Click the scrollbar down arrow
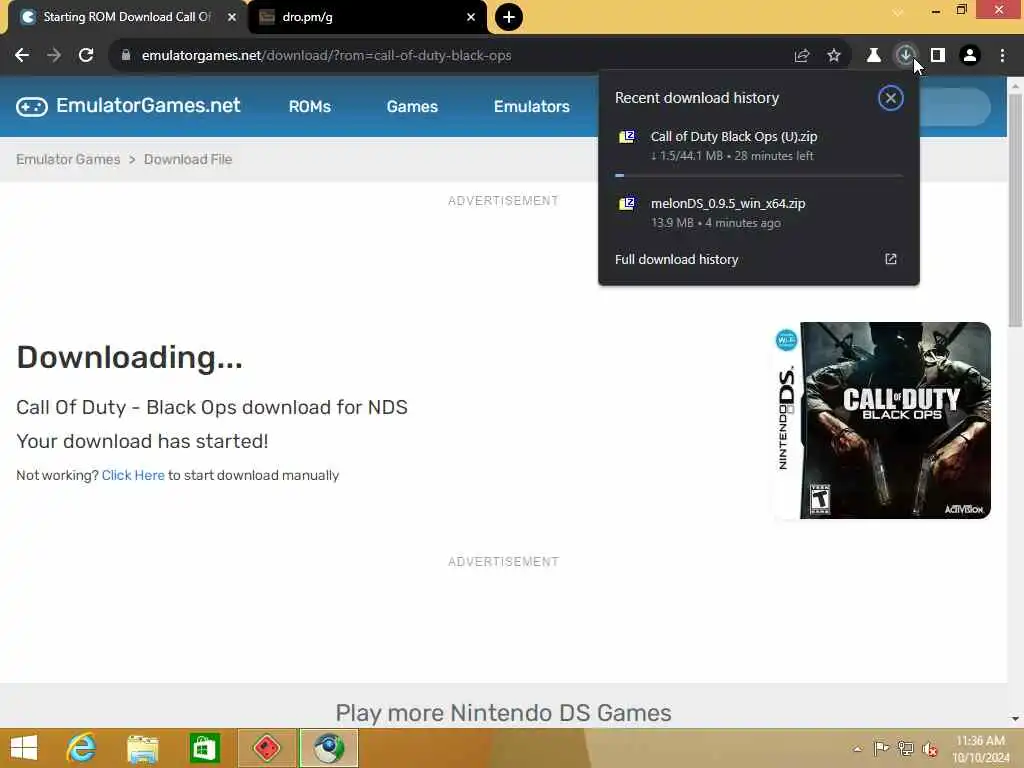 point(1015,719)
